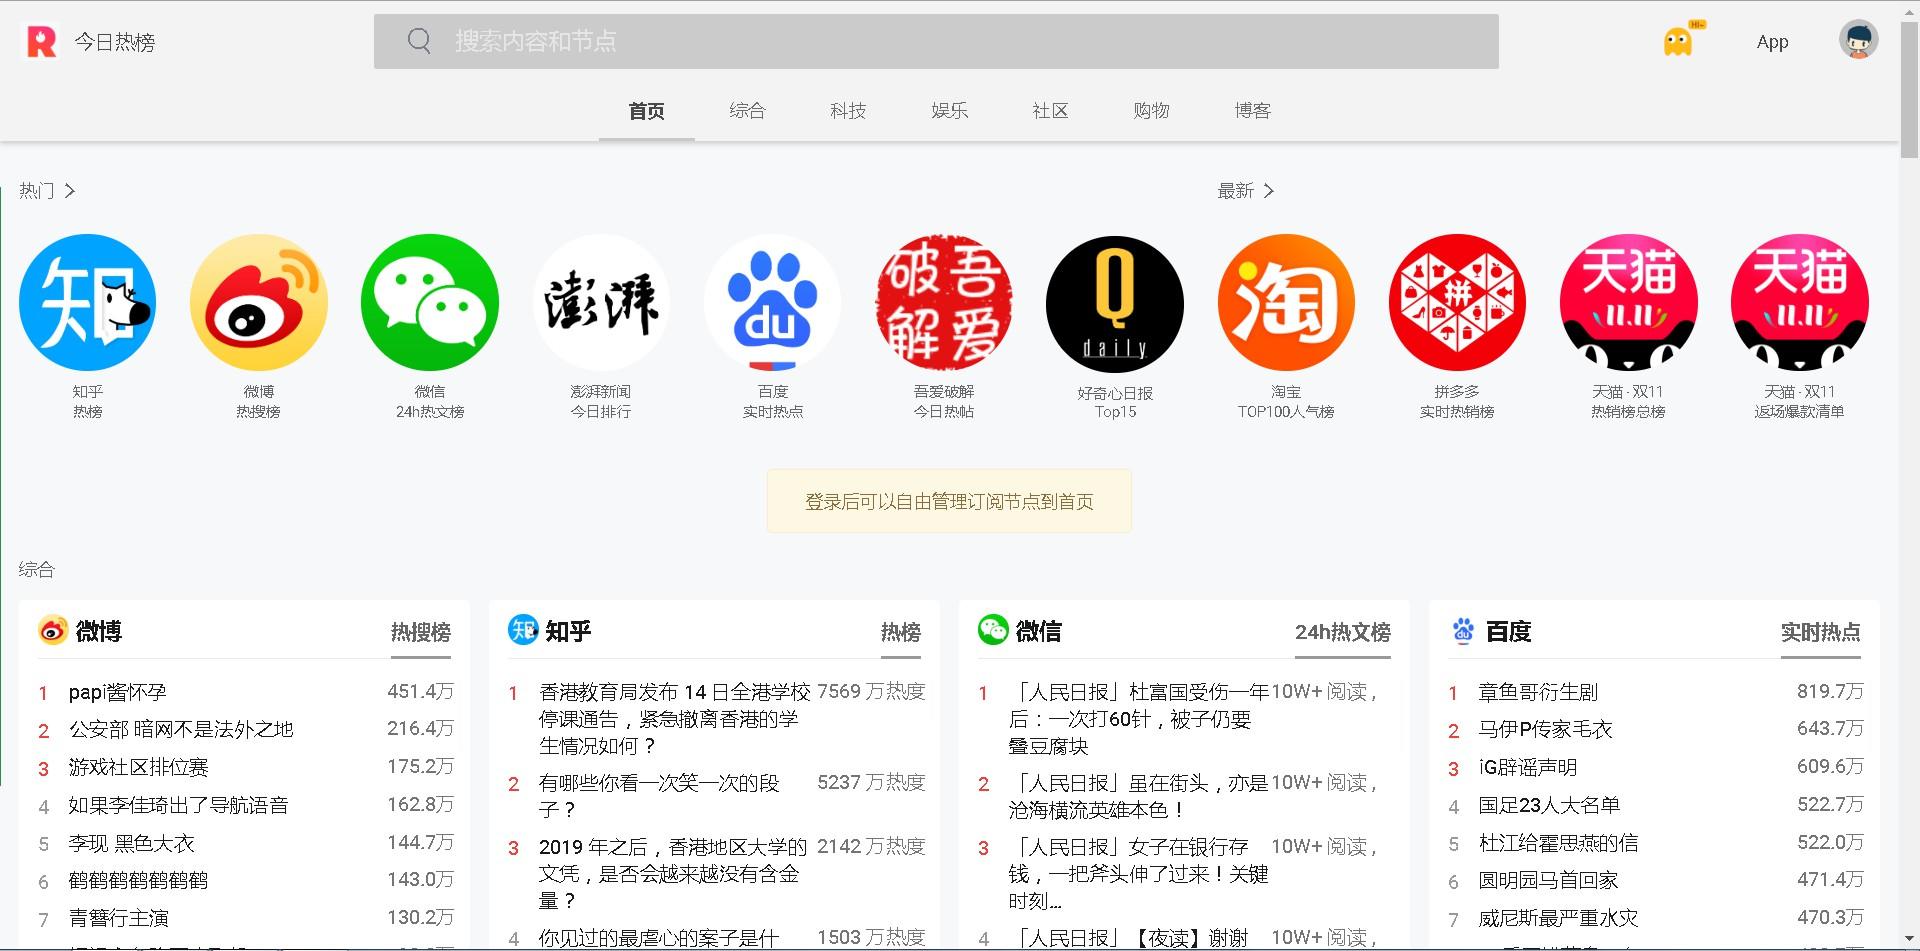Open Weibo 微博 热搜榜 round icon
Image resolution: width=1920 pixels, height=951 pixels.
pos(259,303)
